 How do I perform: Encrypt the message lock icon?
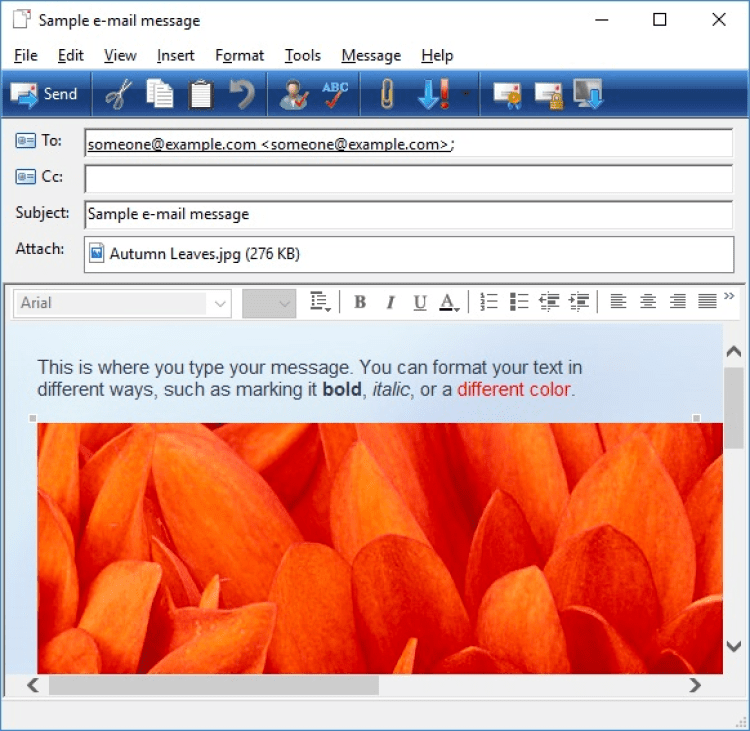click(x=549, y=95)
